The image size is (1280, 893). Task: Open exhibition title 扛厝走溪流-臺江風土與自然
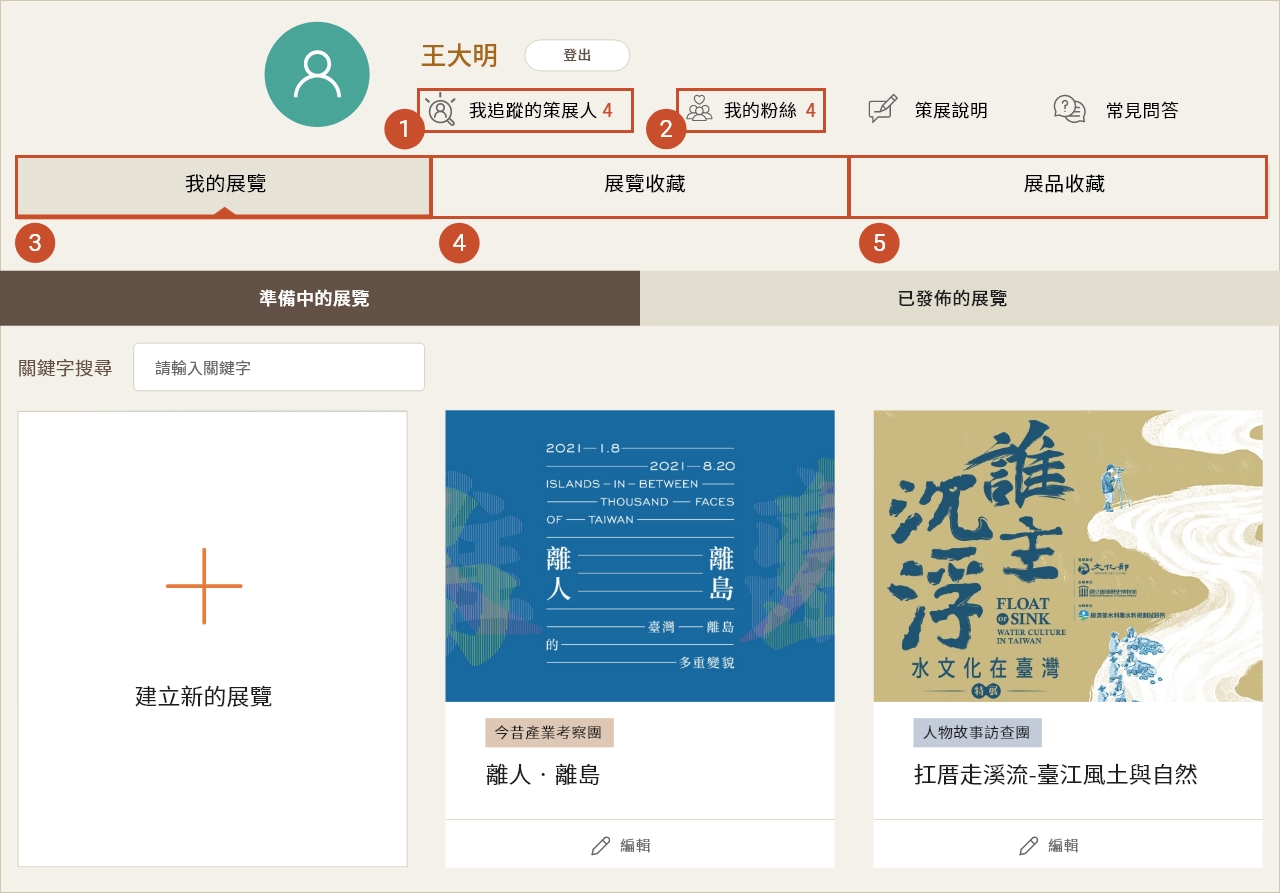click(1056, 775)
